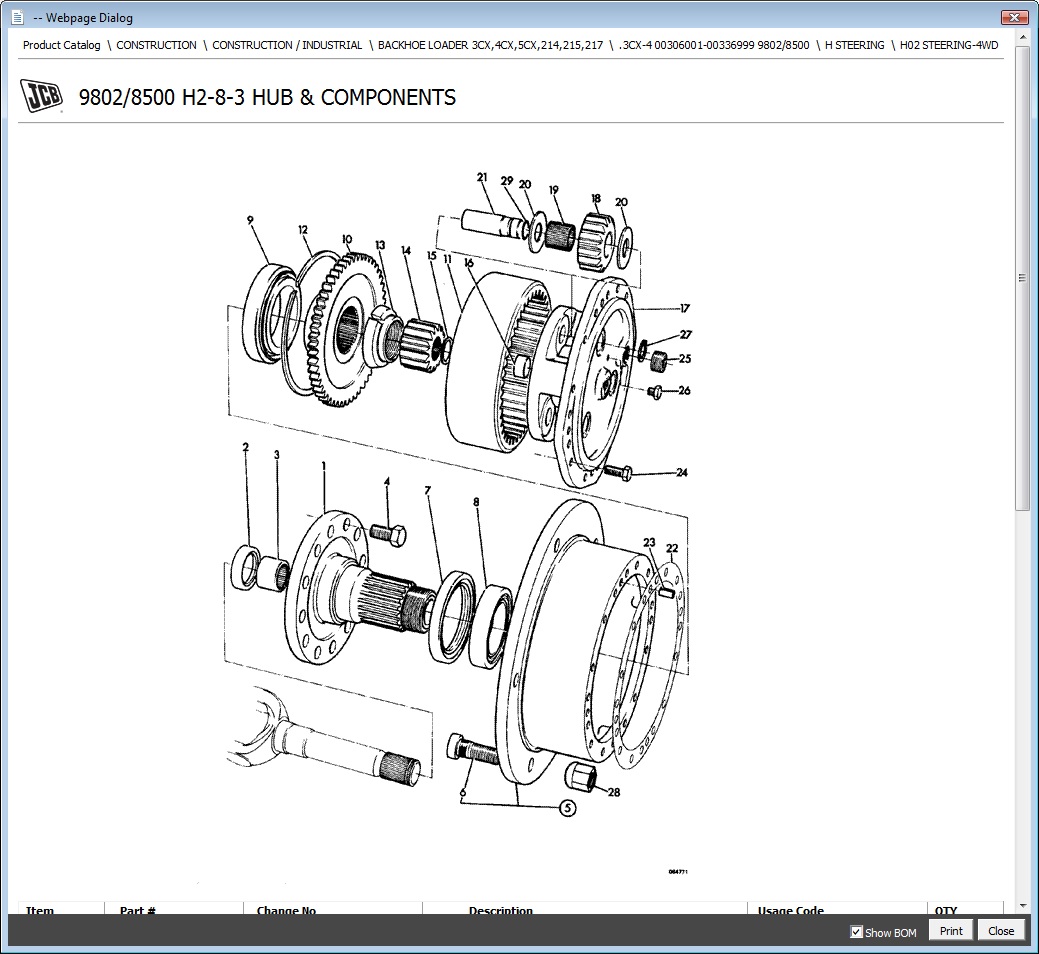Select callout number 21 in diagram
The image size is (1039, 954).
[482, 177]
